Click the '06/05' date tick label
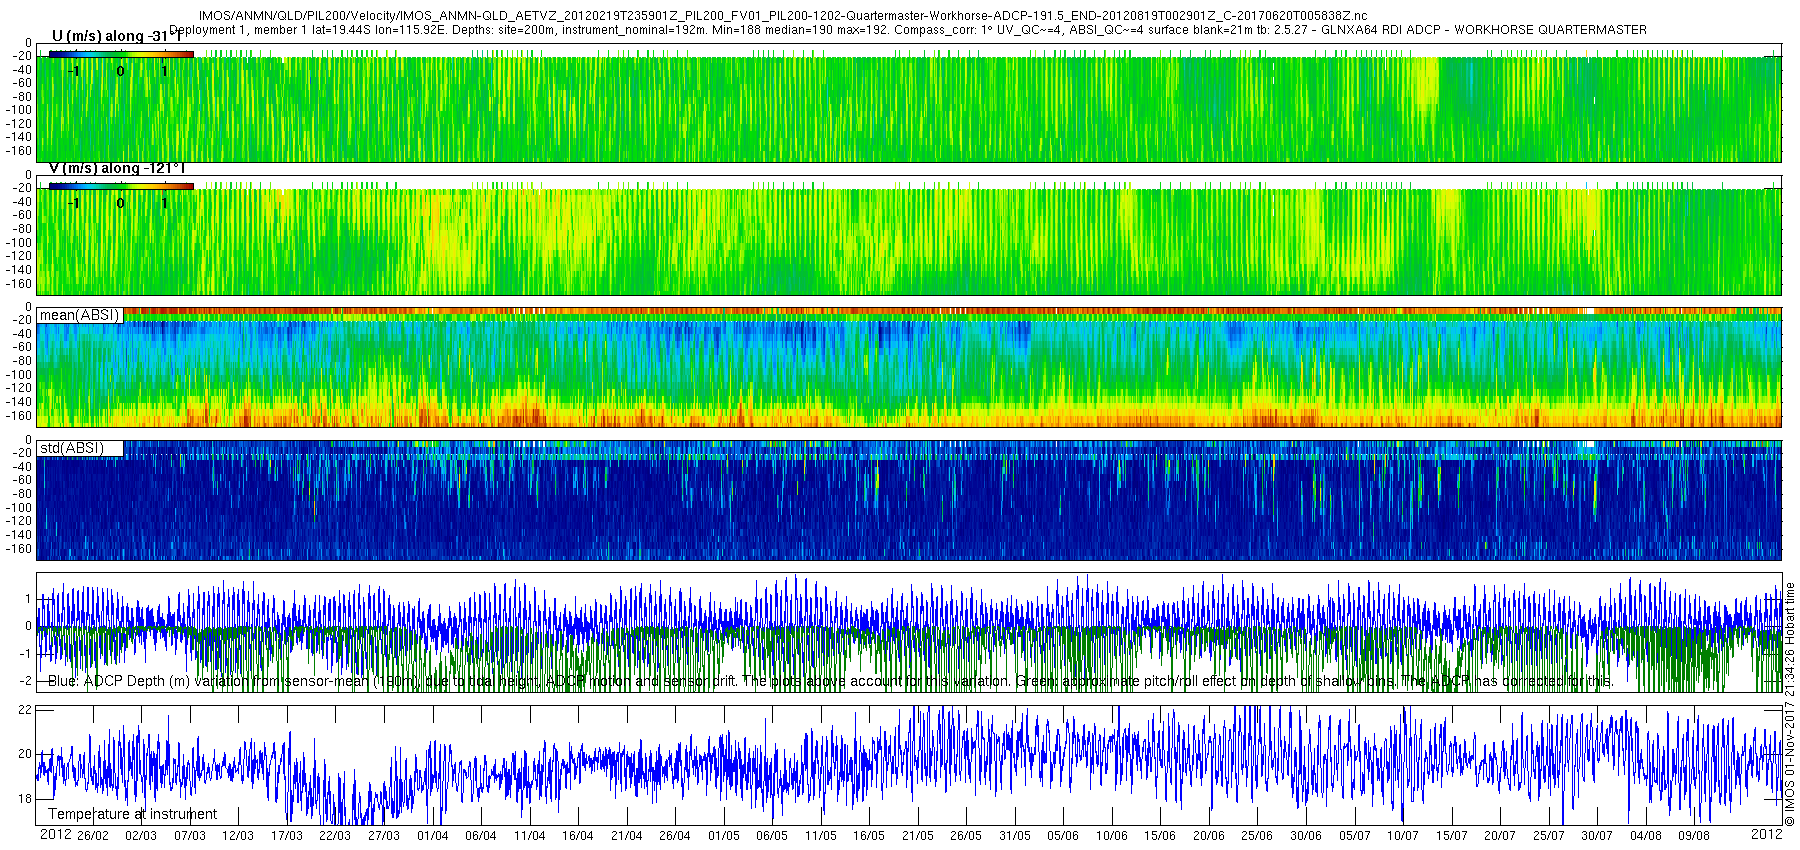This screenshot has height=850, width=1800. click(772, 836)
